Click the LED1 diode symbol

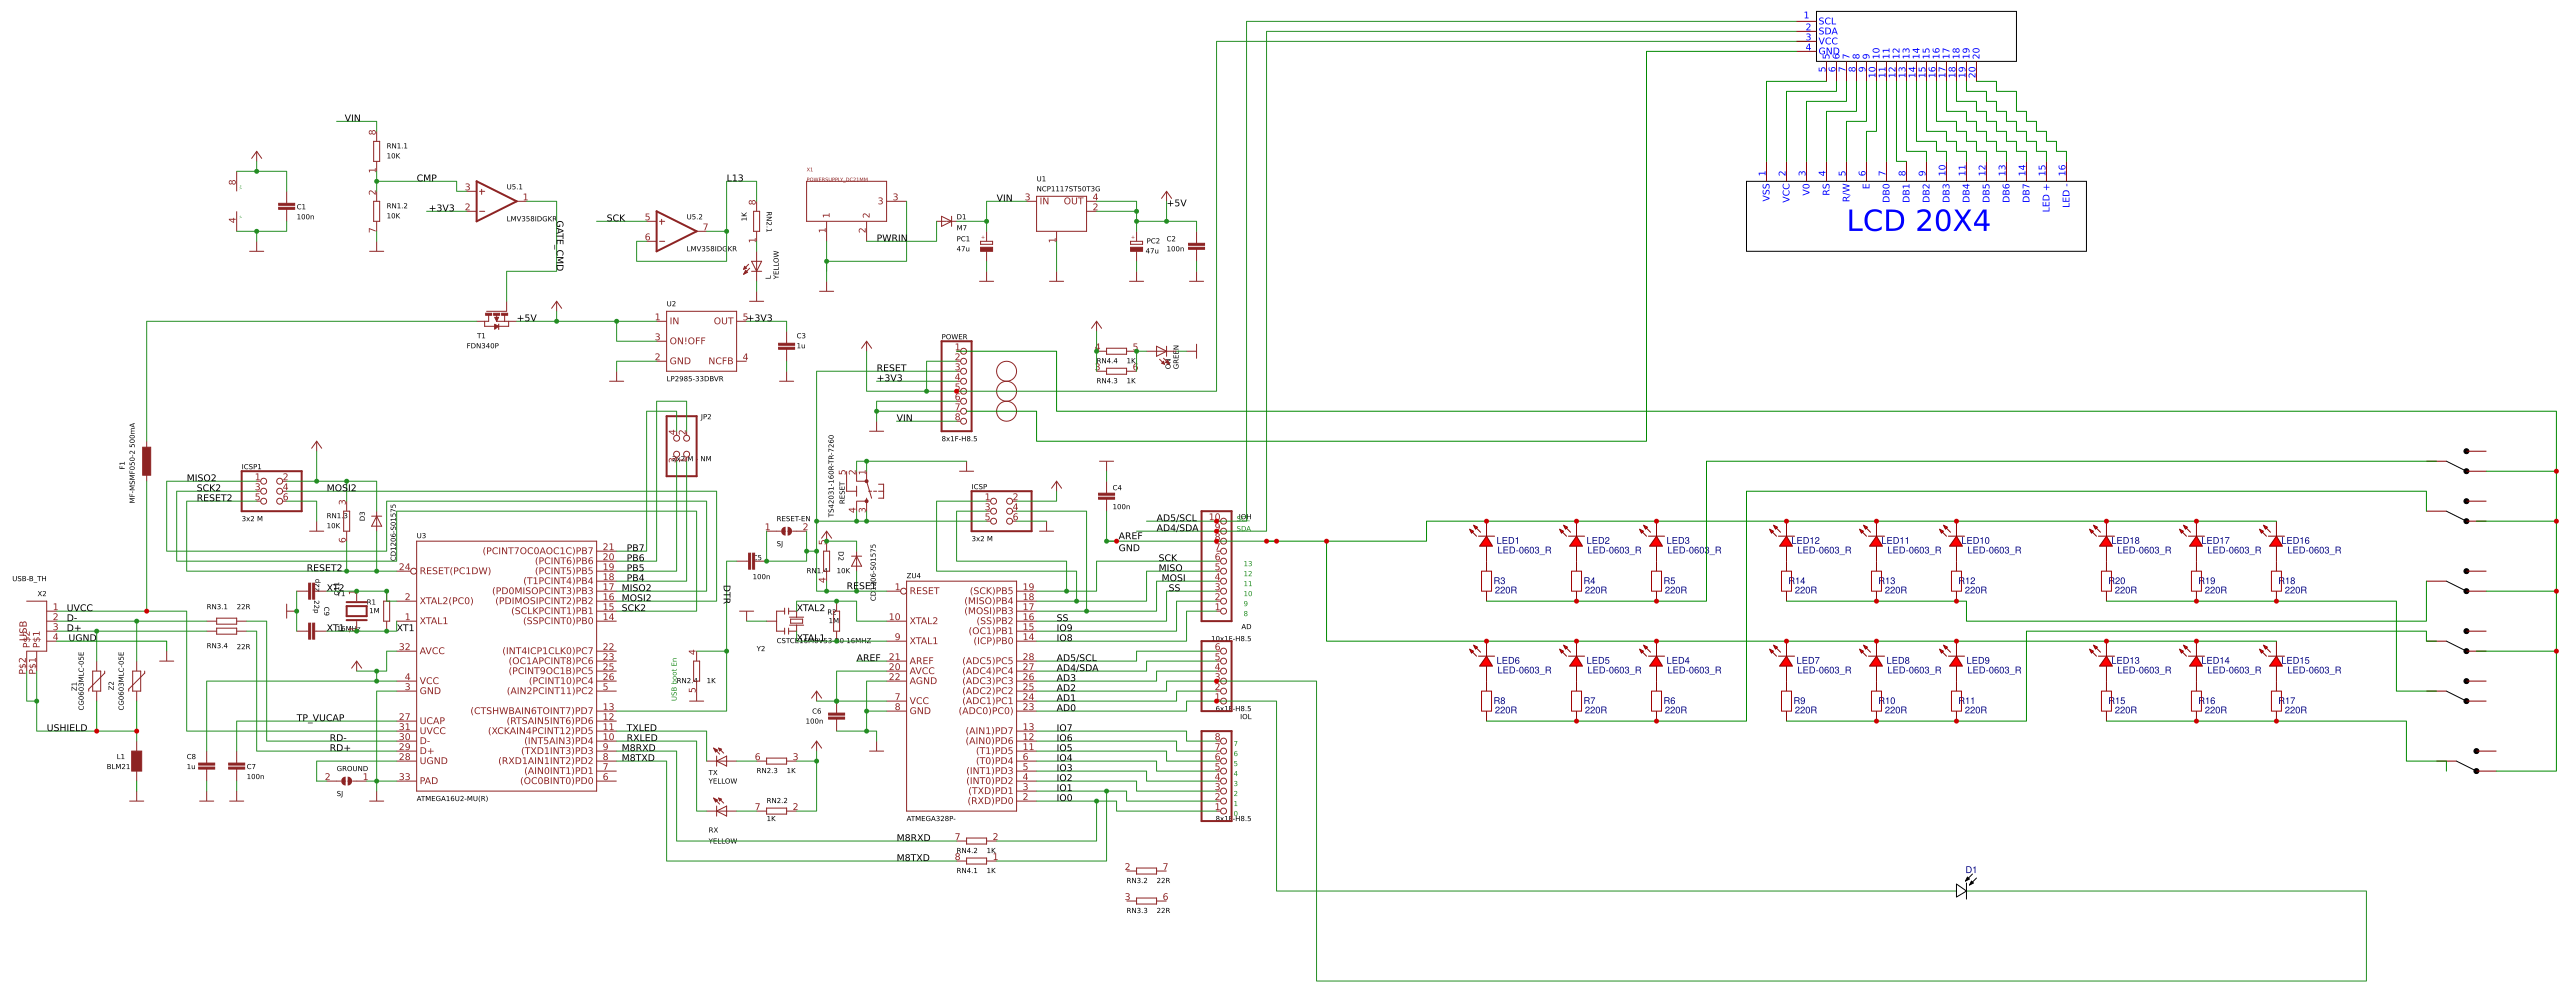click(1486, 541)
